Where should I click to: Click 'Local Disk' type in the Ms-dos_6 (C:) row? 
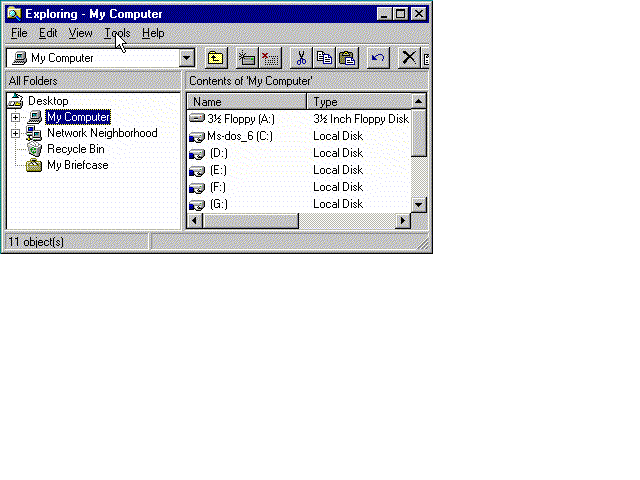click(x=338, y=136)
